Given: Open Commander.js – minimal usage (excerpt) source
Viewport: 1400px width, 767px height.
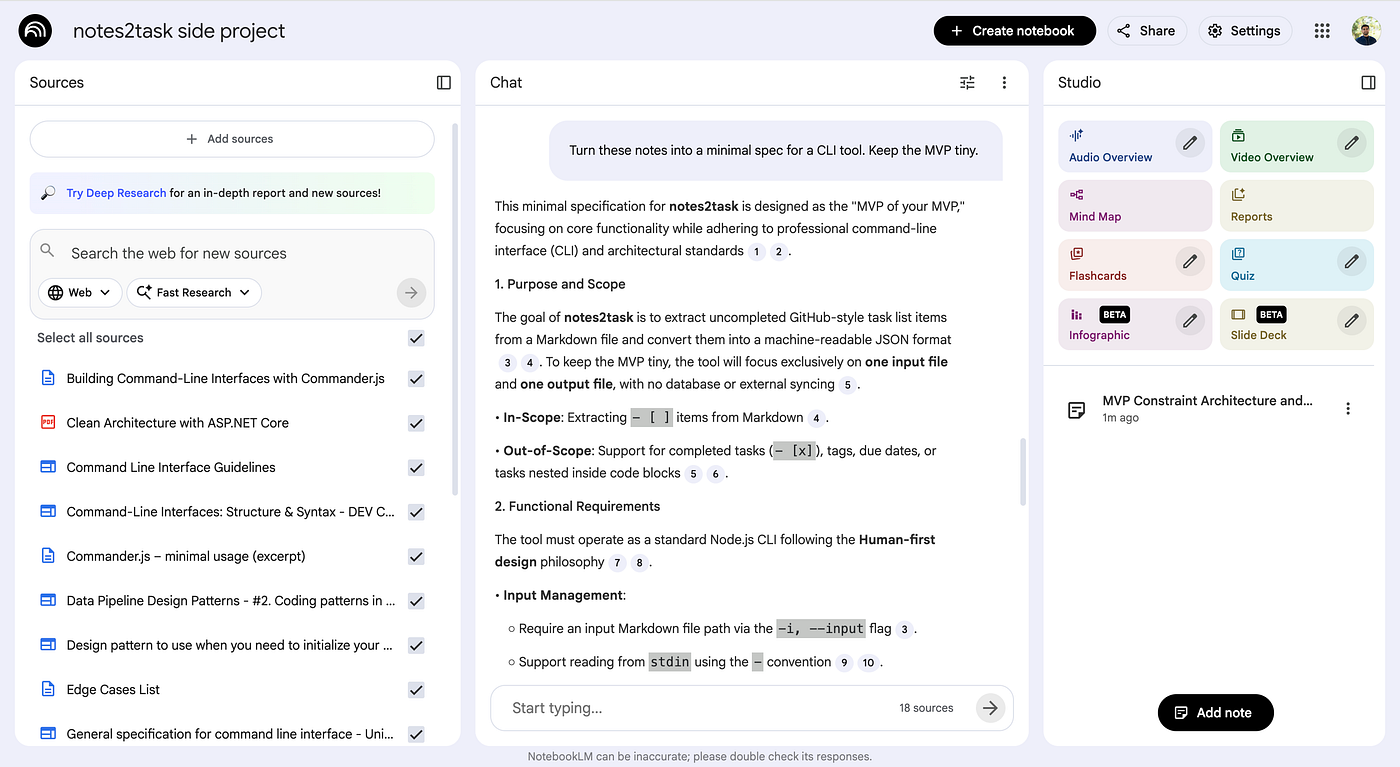Looking at the screenshot, I should click(186, 556).
